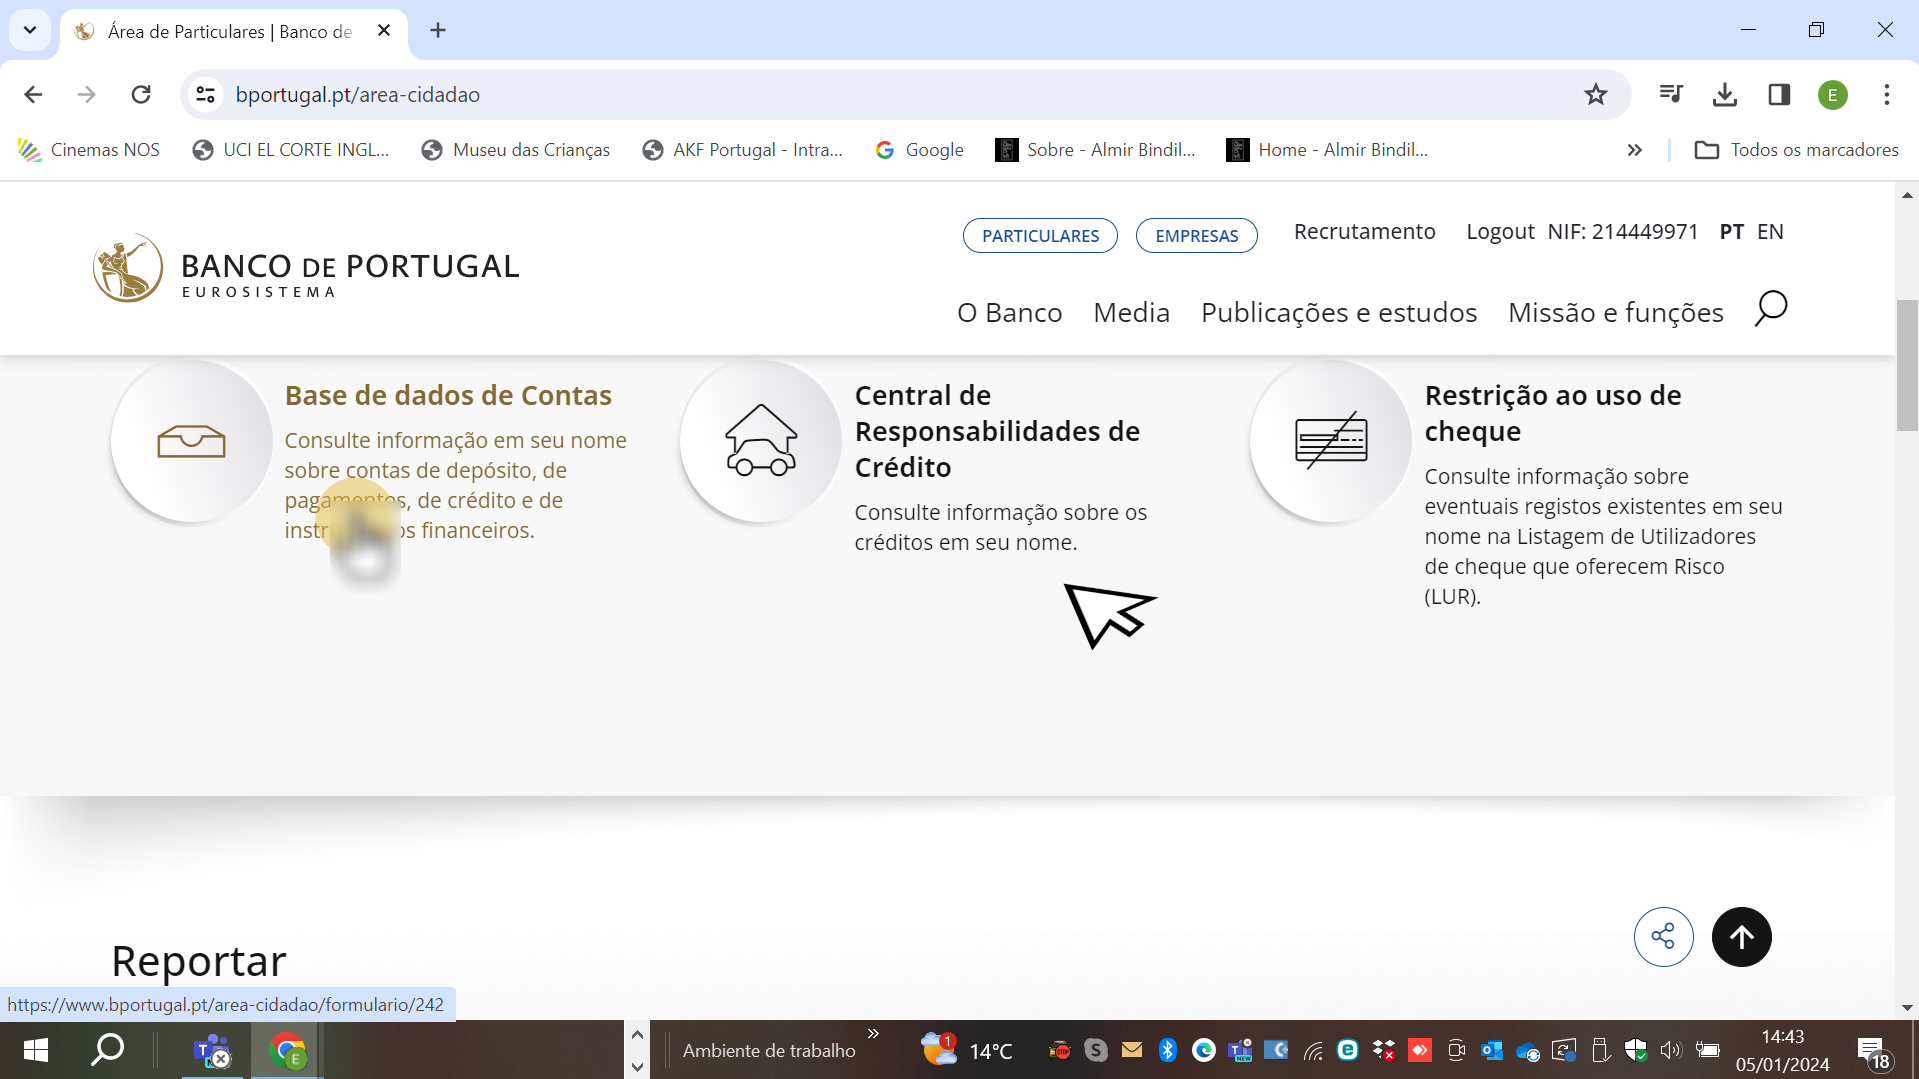Viewport: 1919px width, 1079px height.
Task: Switch site language to EN
Action: (1770, 232)
